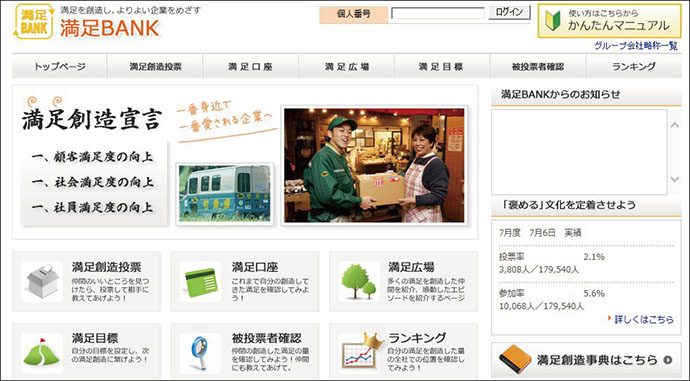Click the green beginner mark icon

point(553,21)
